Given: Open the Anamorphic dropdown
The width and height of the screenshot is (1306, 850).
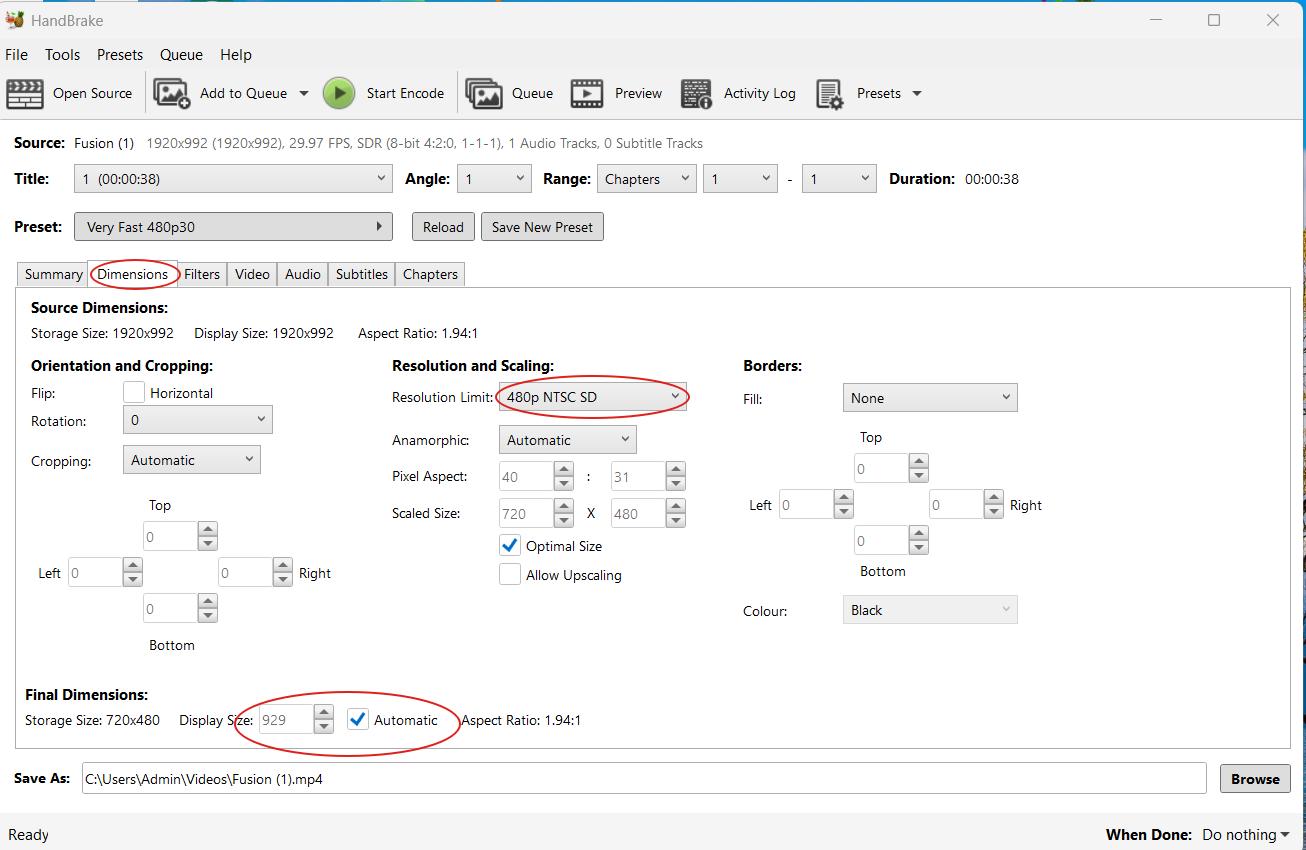Looking at the screenshot, I should click(567, 440).
